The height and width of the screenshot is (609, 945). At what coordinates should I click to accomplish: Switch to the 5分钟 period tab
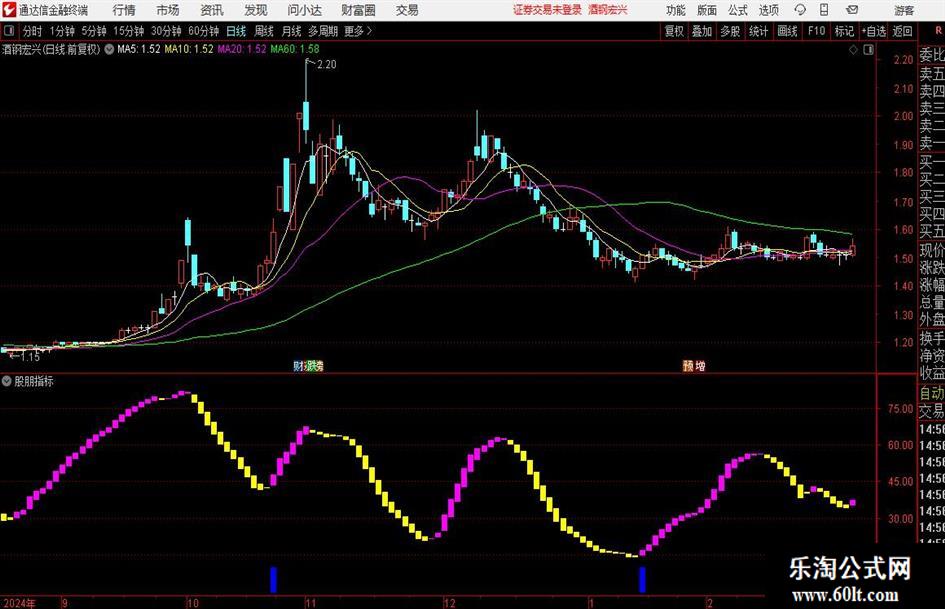94,31
